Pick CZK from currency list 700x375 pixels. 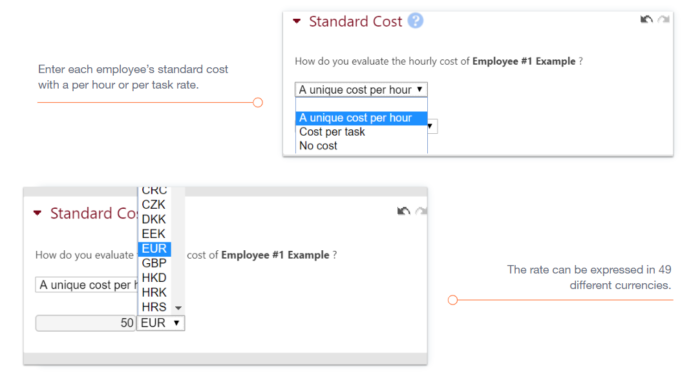[154, 204]
